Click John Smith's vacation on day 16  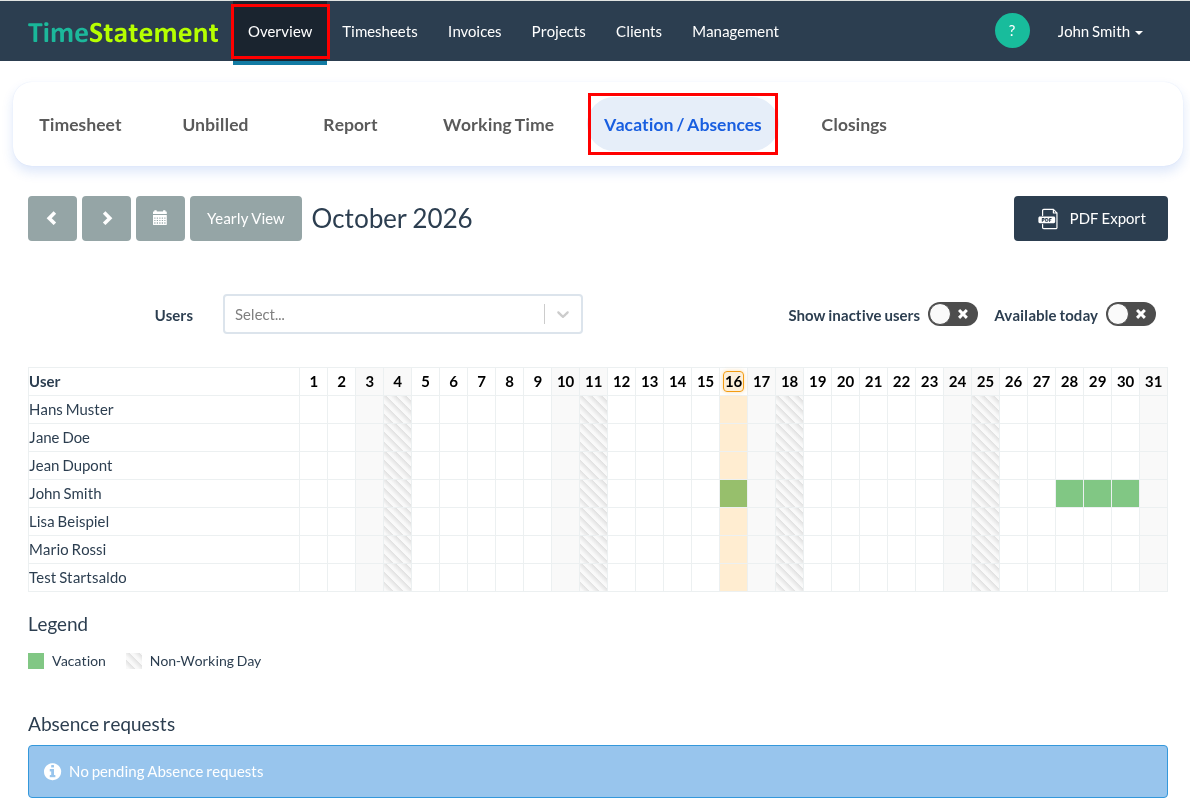(733, 493)
